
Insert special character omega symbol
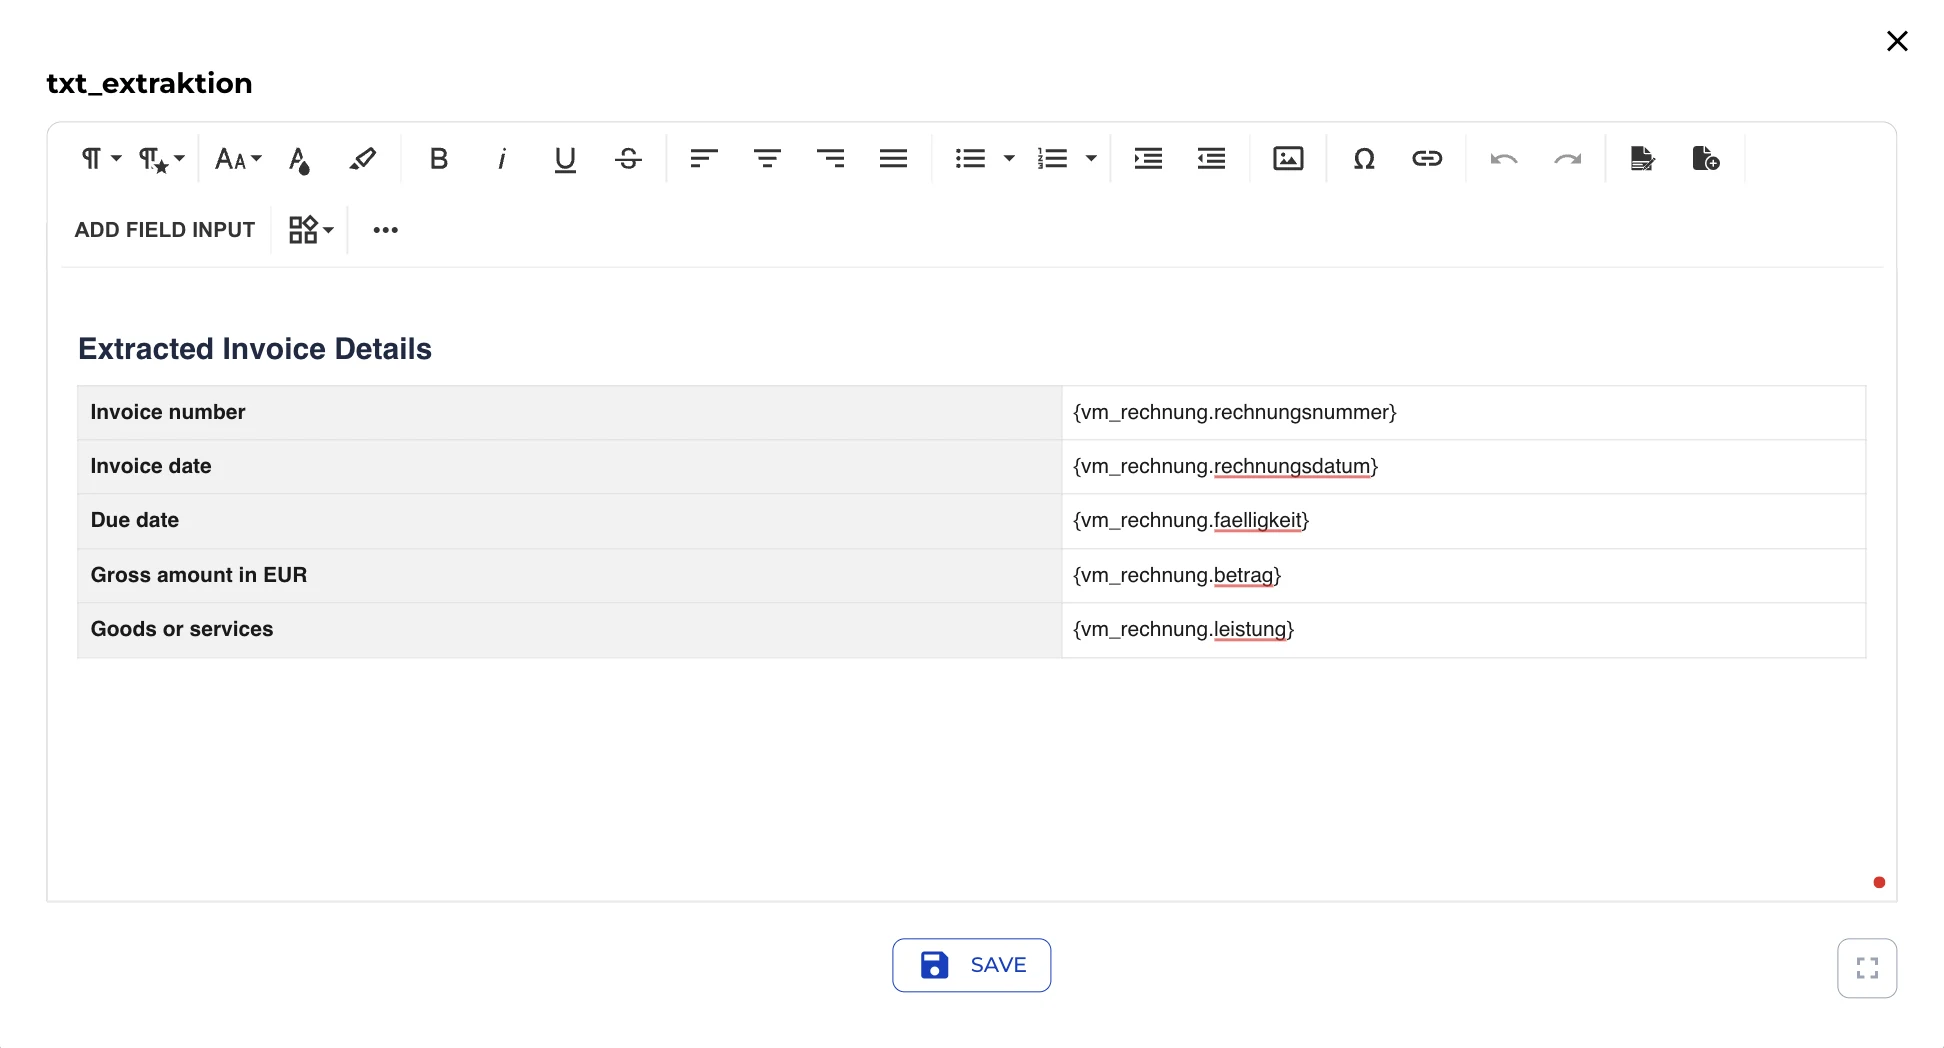(1364, 159)
